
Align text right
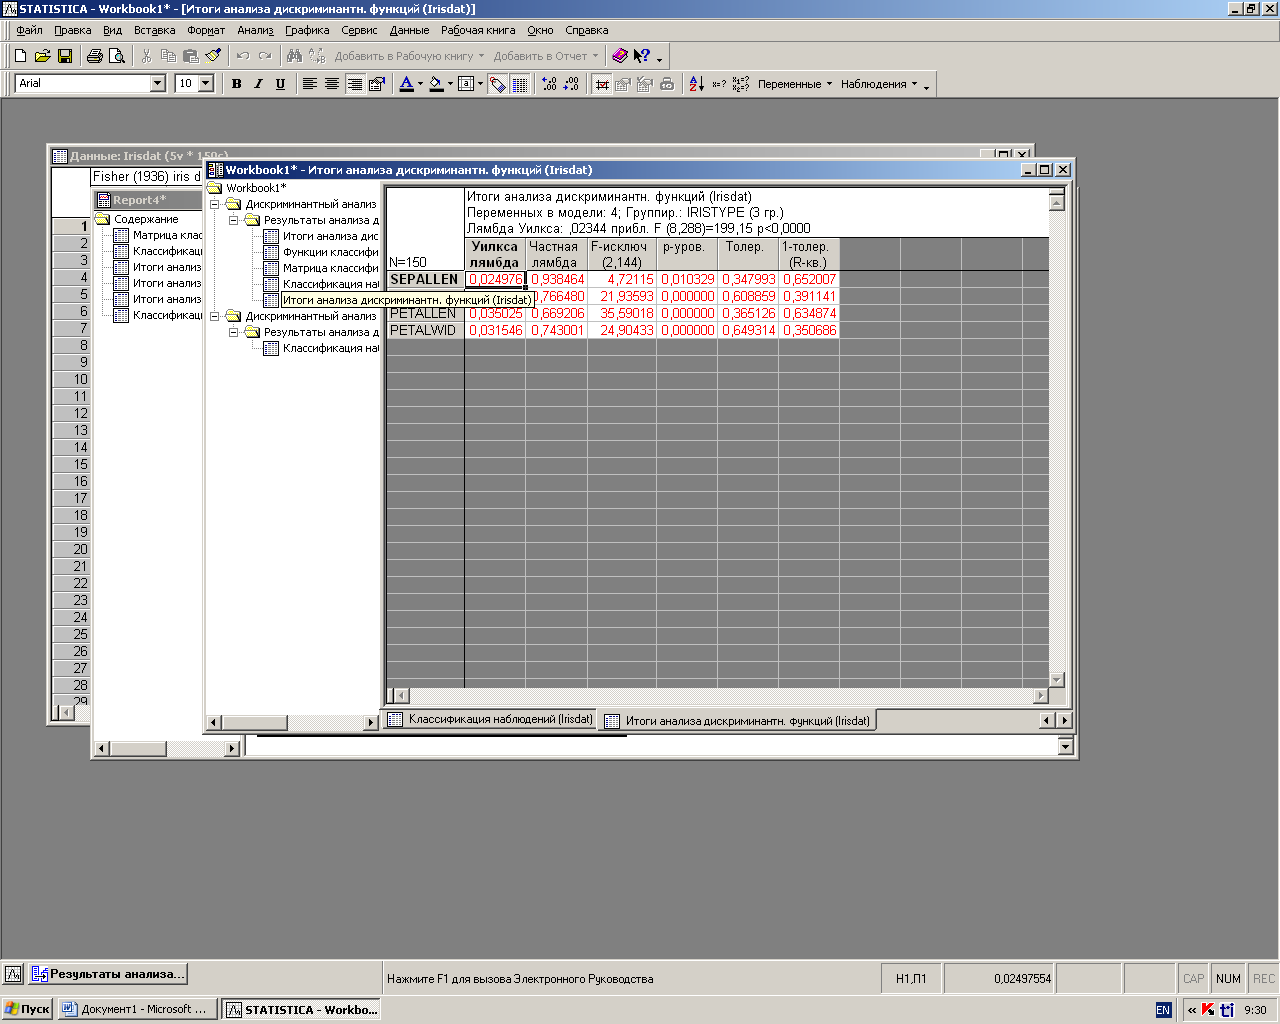tap(354, 84)
